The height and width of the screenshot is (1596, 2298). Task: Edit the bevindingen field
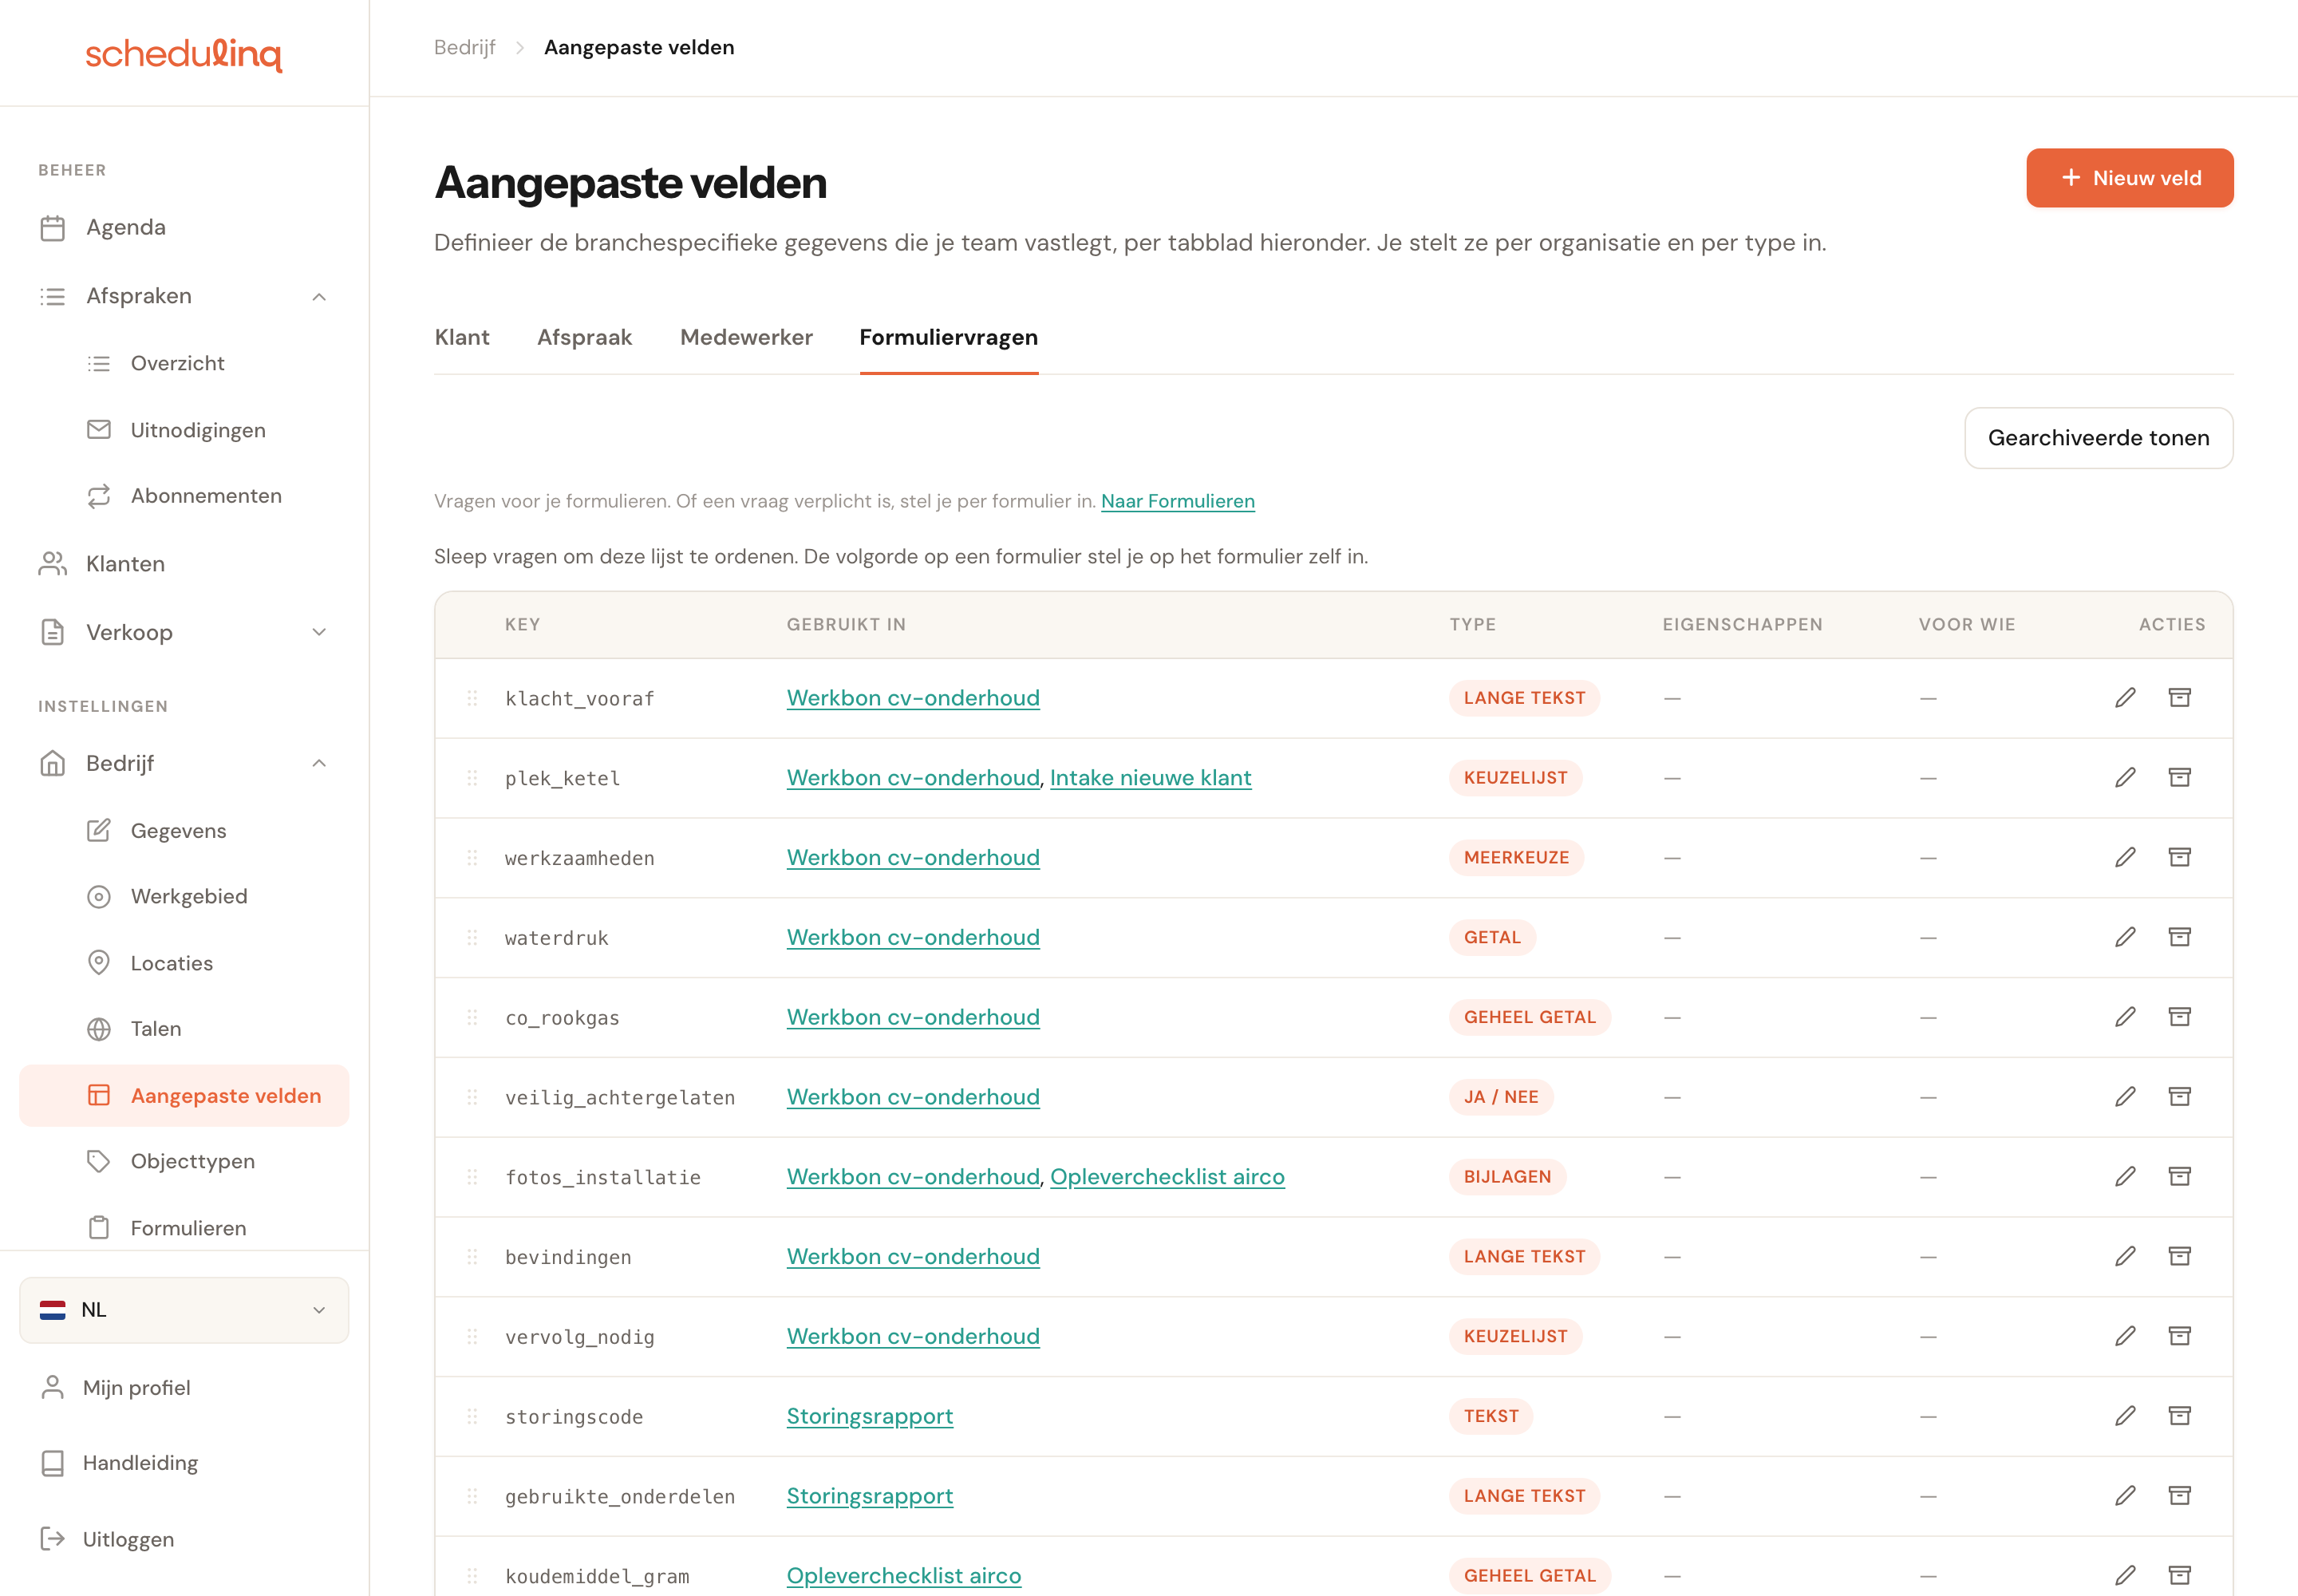[2125, 1257]
